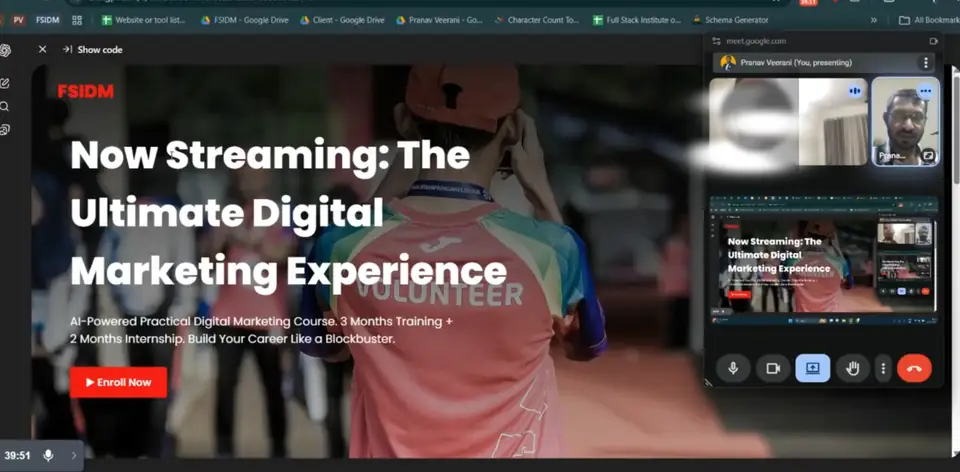Click the speaking indicator on the first participant tile
Viewport: 960px width, 472px height.
point(855,91)
